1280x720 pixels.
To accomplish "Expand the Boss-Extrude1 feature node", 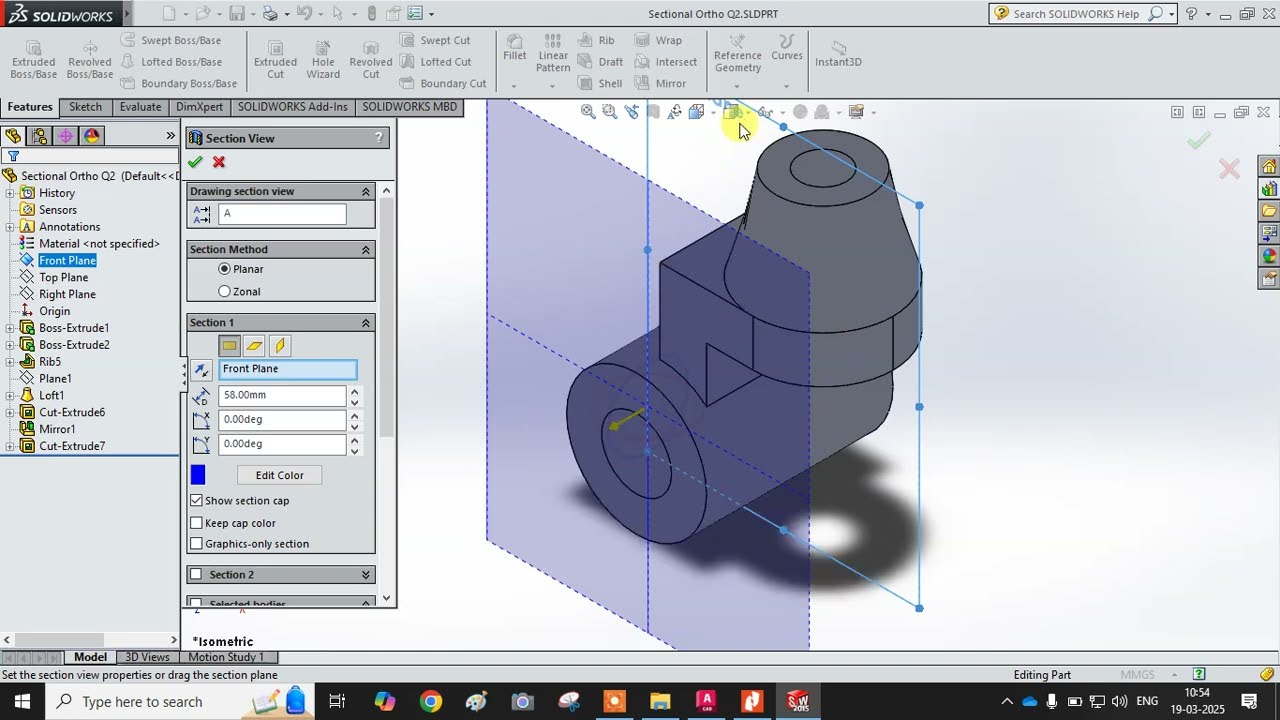I will click(x=10, y=328).
